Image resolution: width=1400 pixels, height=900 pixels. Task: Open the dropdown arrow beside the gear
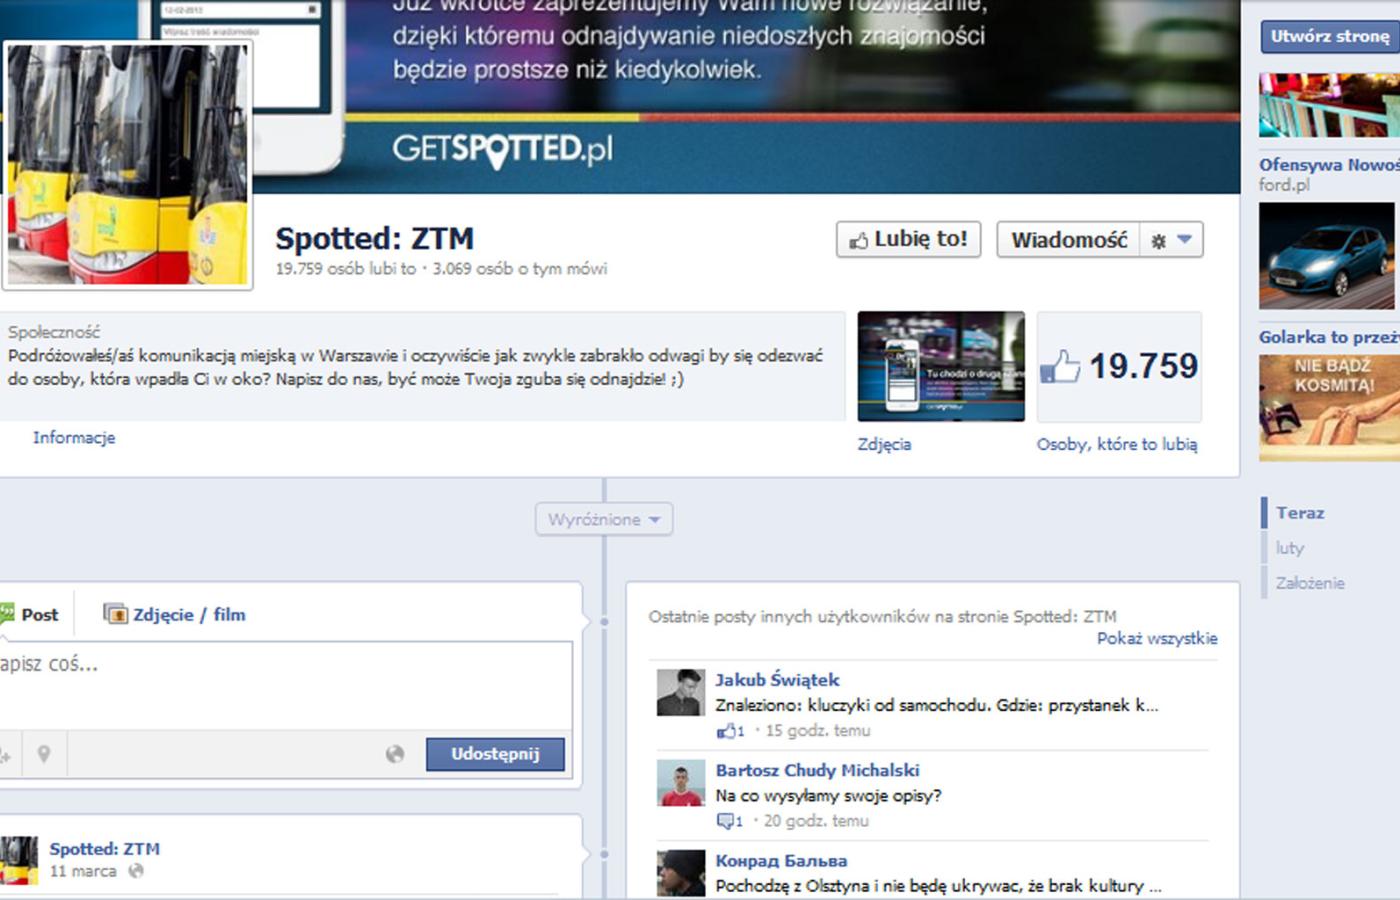pos(1185,240)
